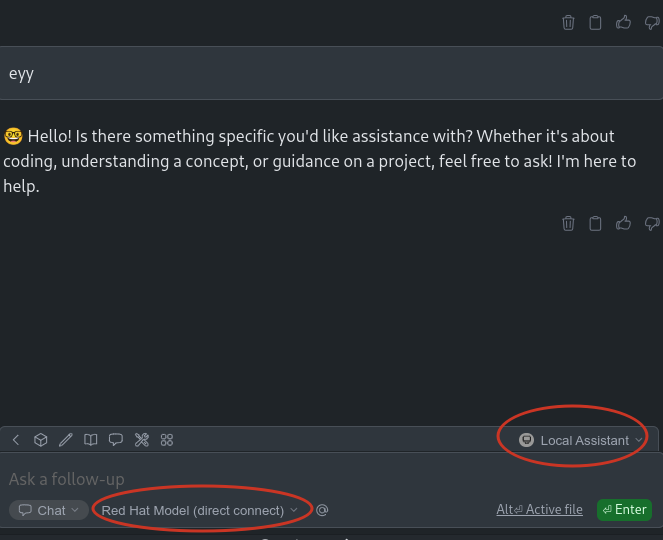Open the wrench-and-screwdriver Tools icon
The image size is (663, 540).
(142, 440)
